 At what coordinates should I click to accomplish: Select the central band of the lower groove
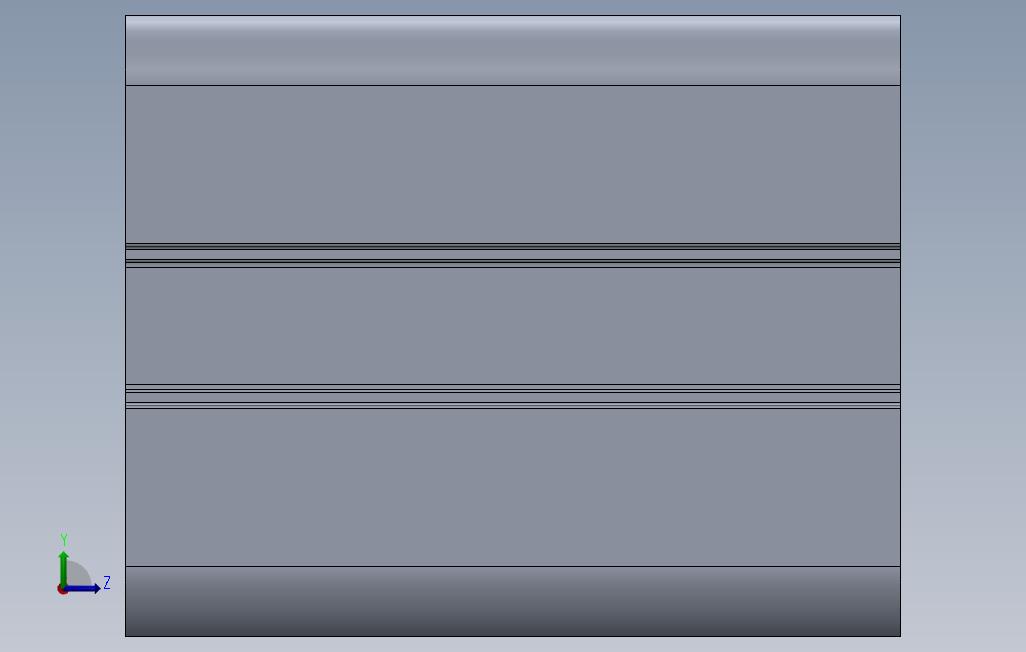coord(513,397)
